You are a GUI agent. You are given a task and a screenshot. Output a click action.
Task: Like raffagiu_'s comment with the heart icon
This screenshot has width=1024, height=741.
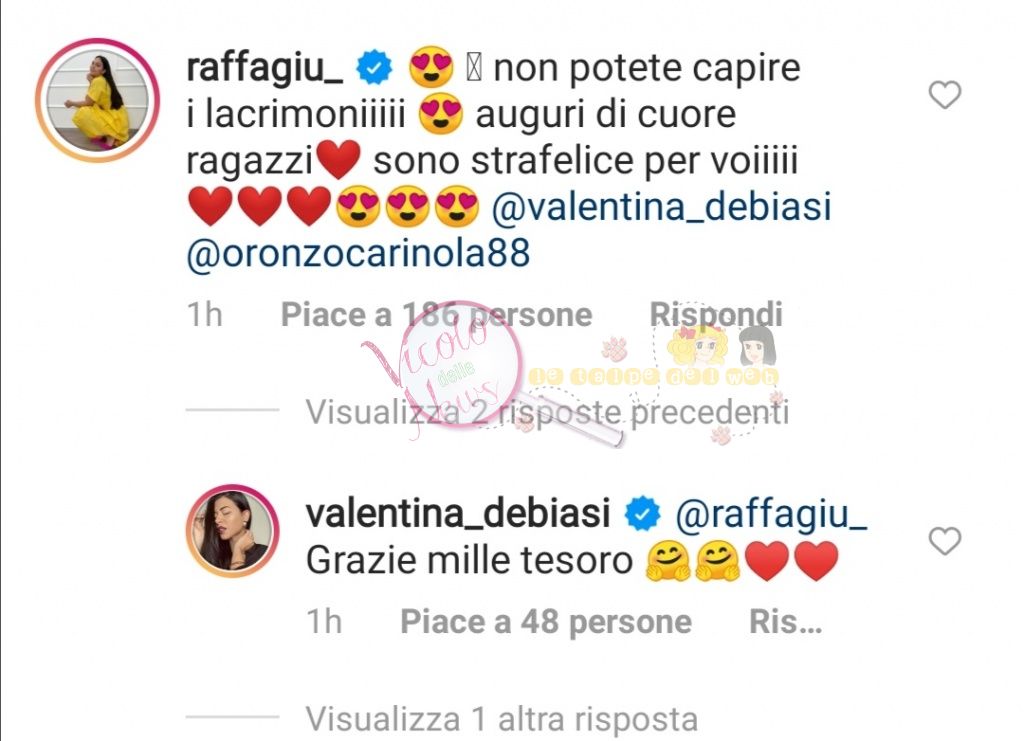[944, 95]
